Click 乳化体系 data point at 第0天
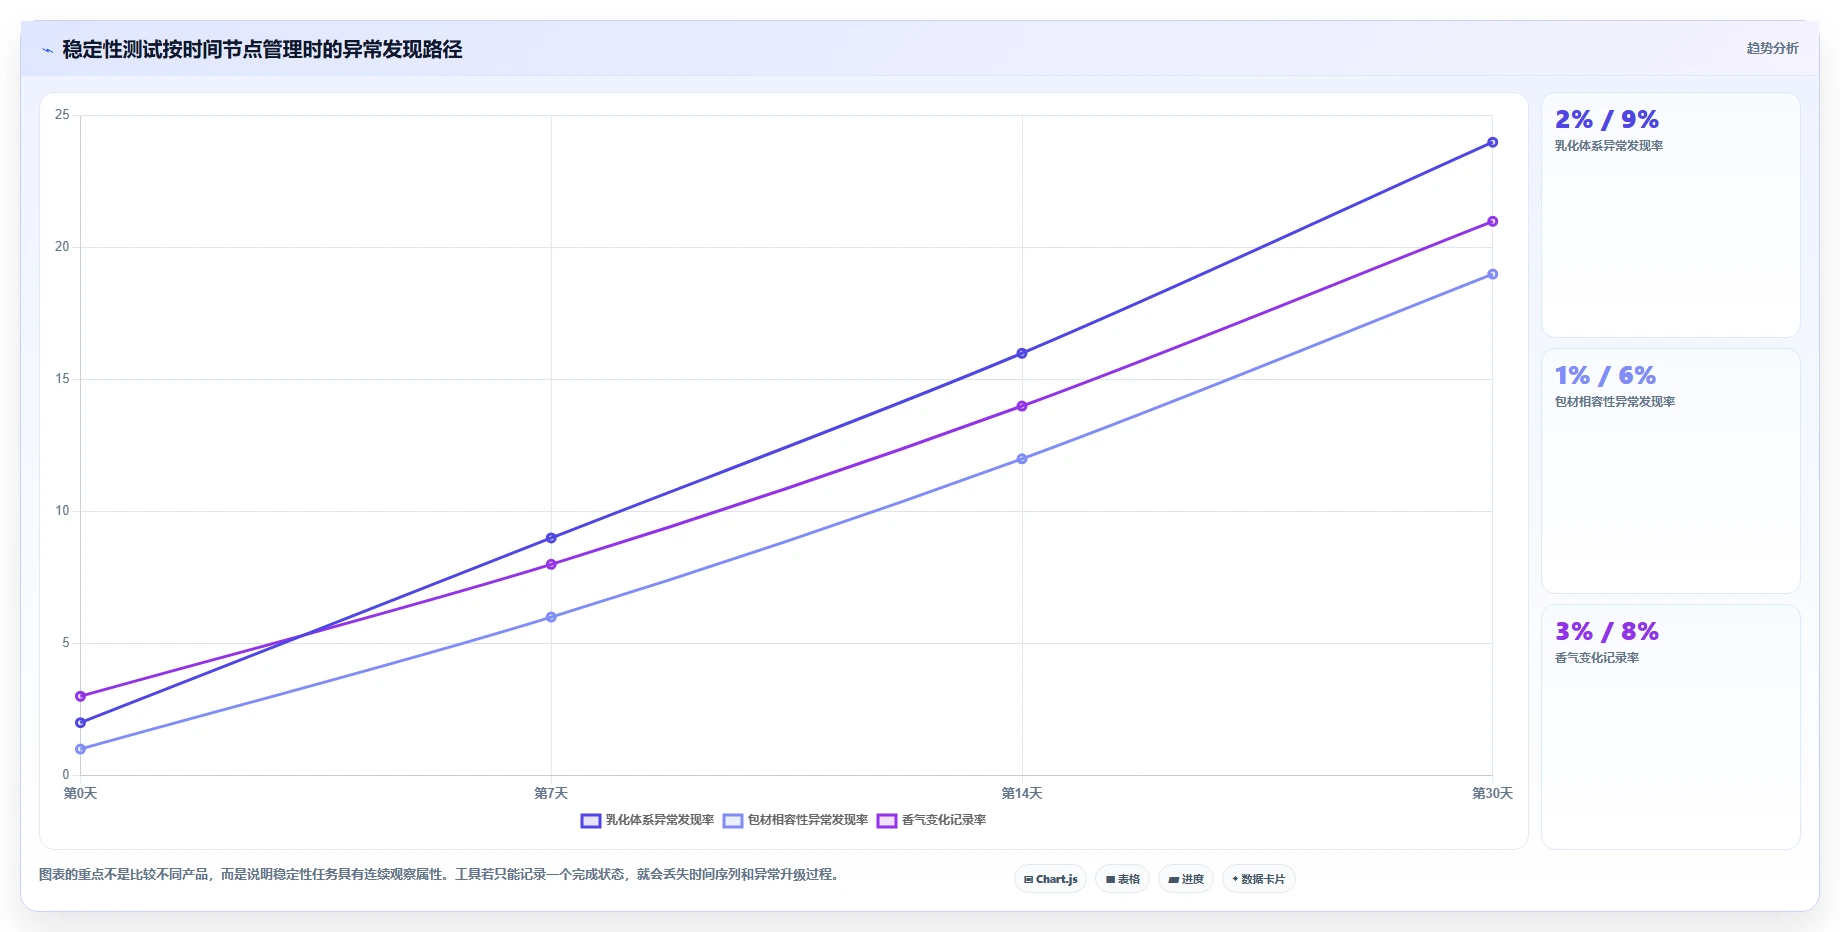 [x=80, y=722]
